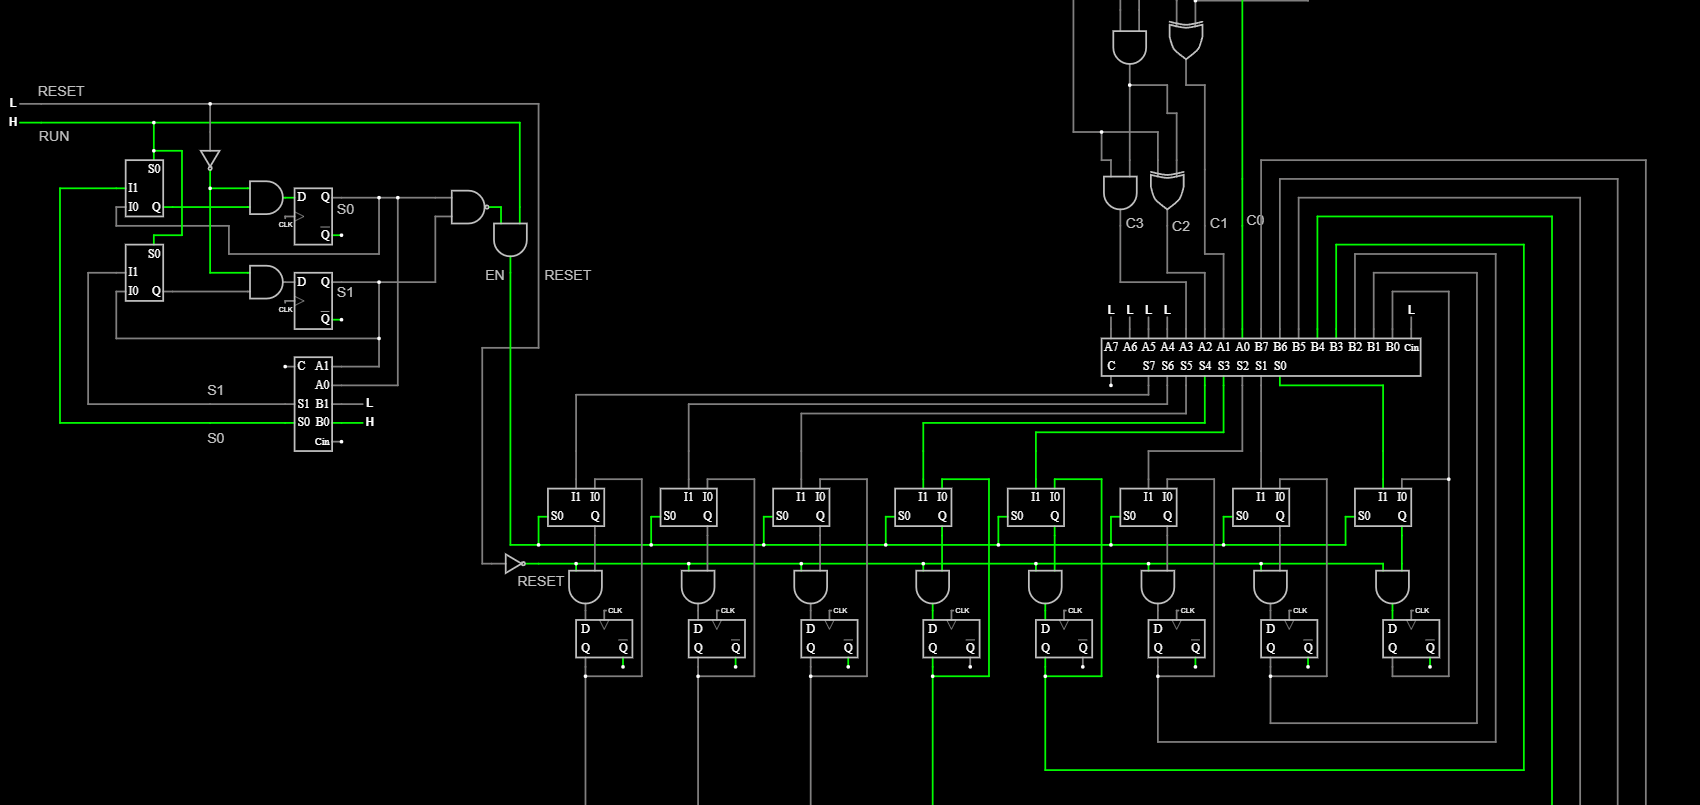Viewport: 1700px width, 805px height.
Task: Click the S1 wire label left of small adder
Action: click(x=216, y=390)
